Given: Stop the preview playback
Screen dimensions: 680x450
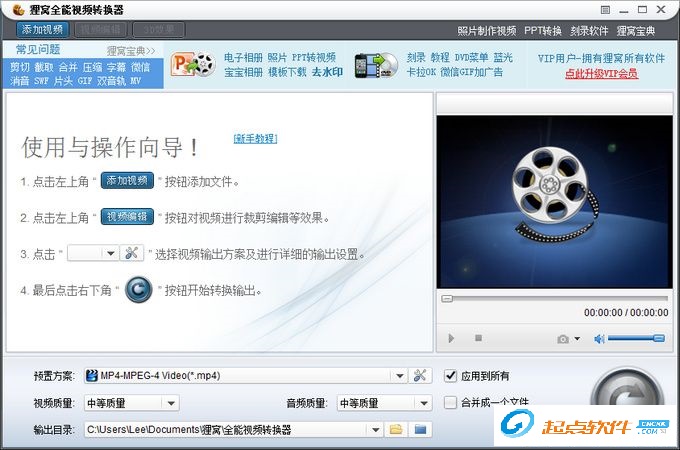Looking at the screenshot, I should point(478,338).
